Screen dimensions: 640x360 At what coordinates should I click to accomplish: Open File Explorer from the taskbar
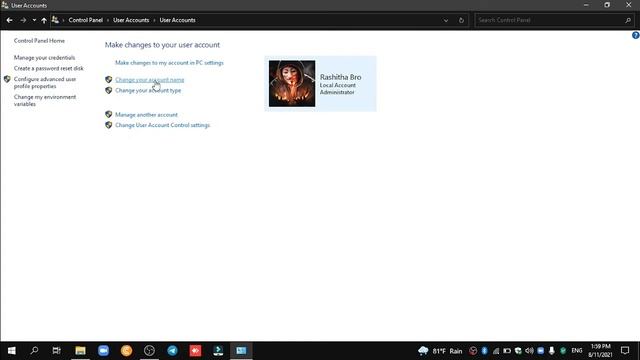click(80, 351)
